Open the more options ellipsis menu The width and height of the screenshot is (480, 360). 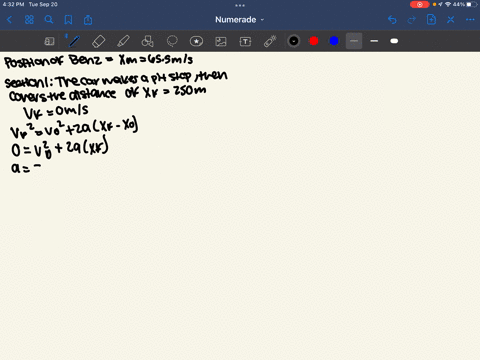pyautogui.click(x=470, y=20)
